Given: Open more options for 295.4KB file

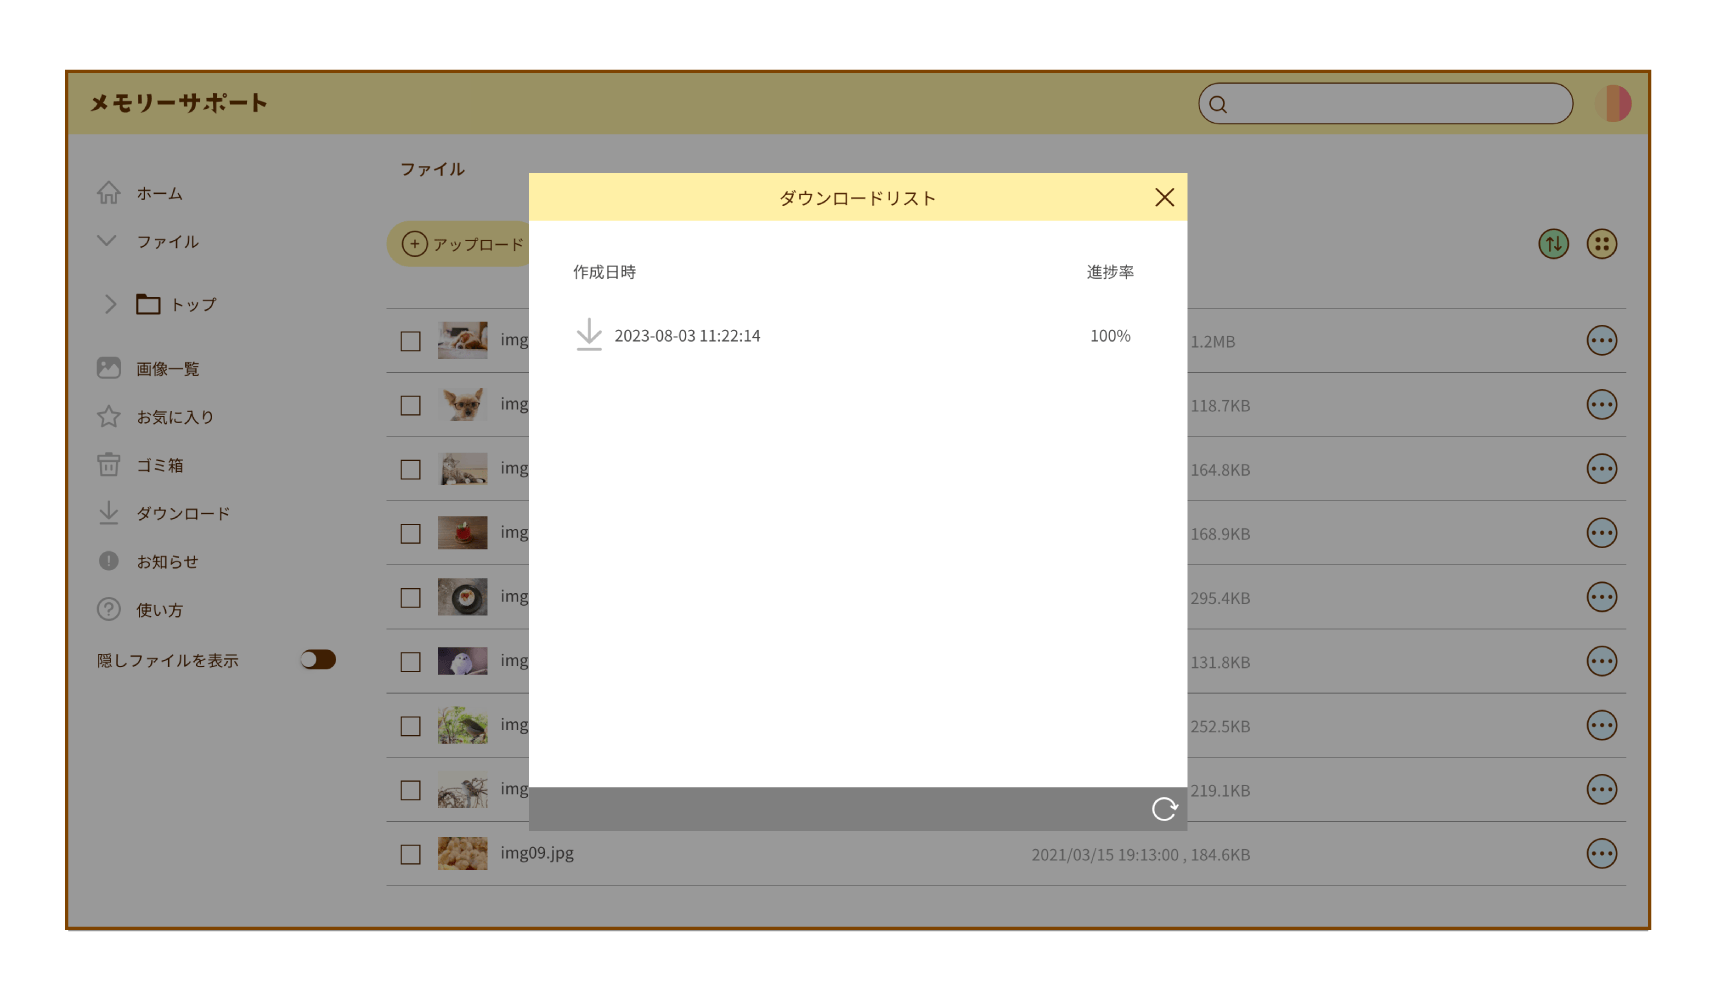Looking at the screenshot, I should 1602,597.
